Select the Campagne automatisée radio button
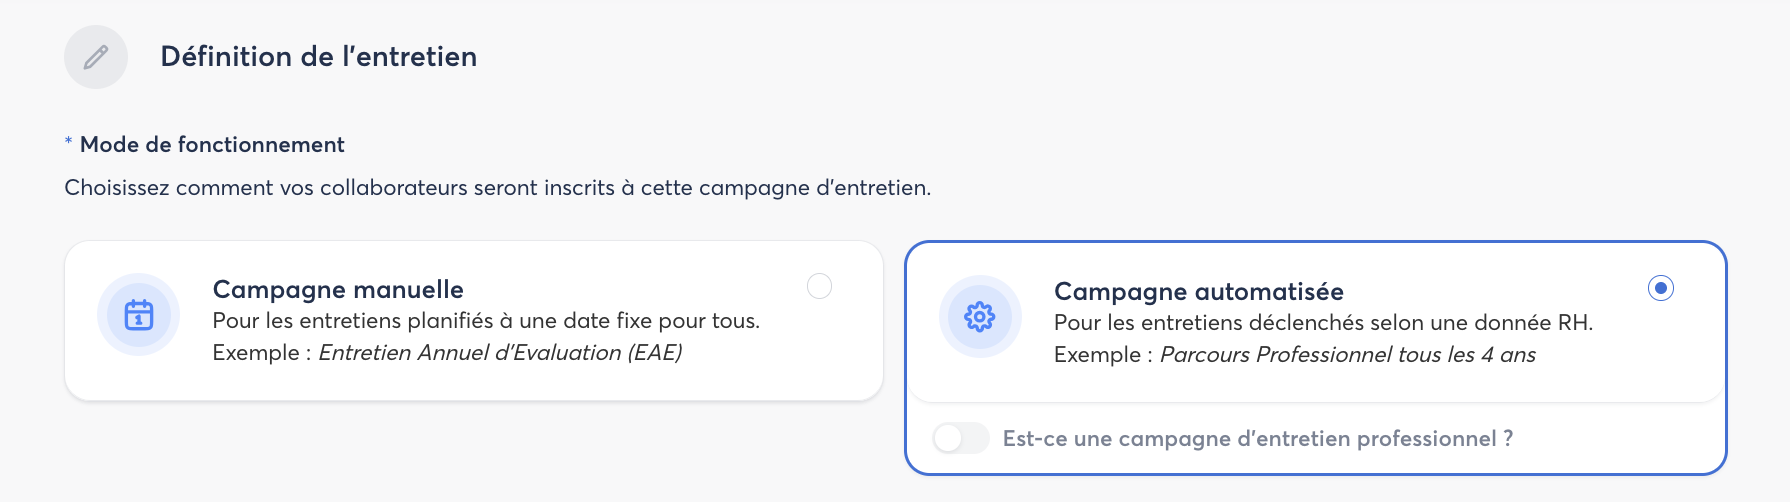This screenshot has height=502, width=1790. pos(1661,288)
